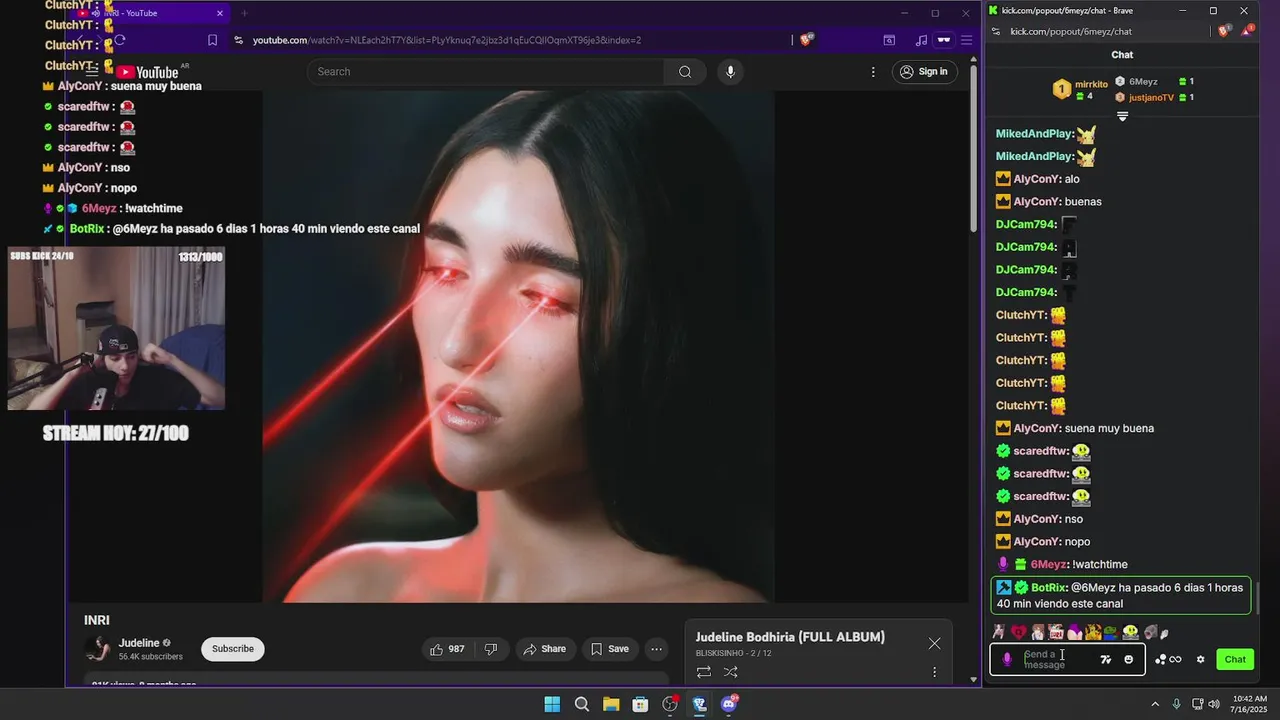Reload the YouTube page

pyautogui.click(x=120, y=40)
